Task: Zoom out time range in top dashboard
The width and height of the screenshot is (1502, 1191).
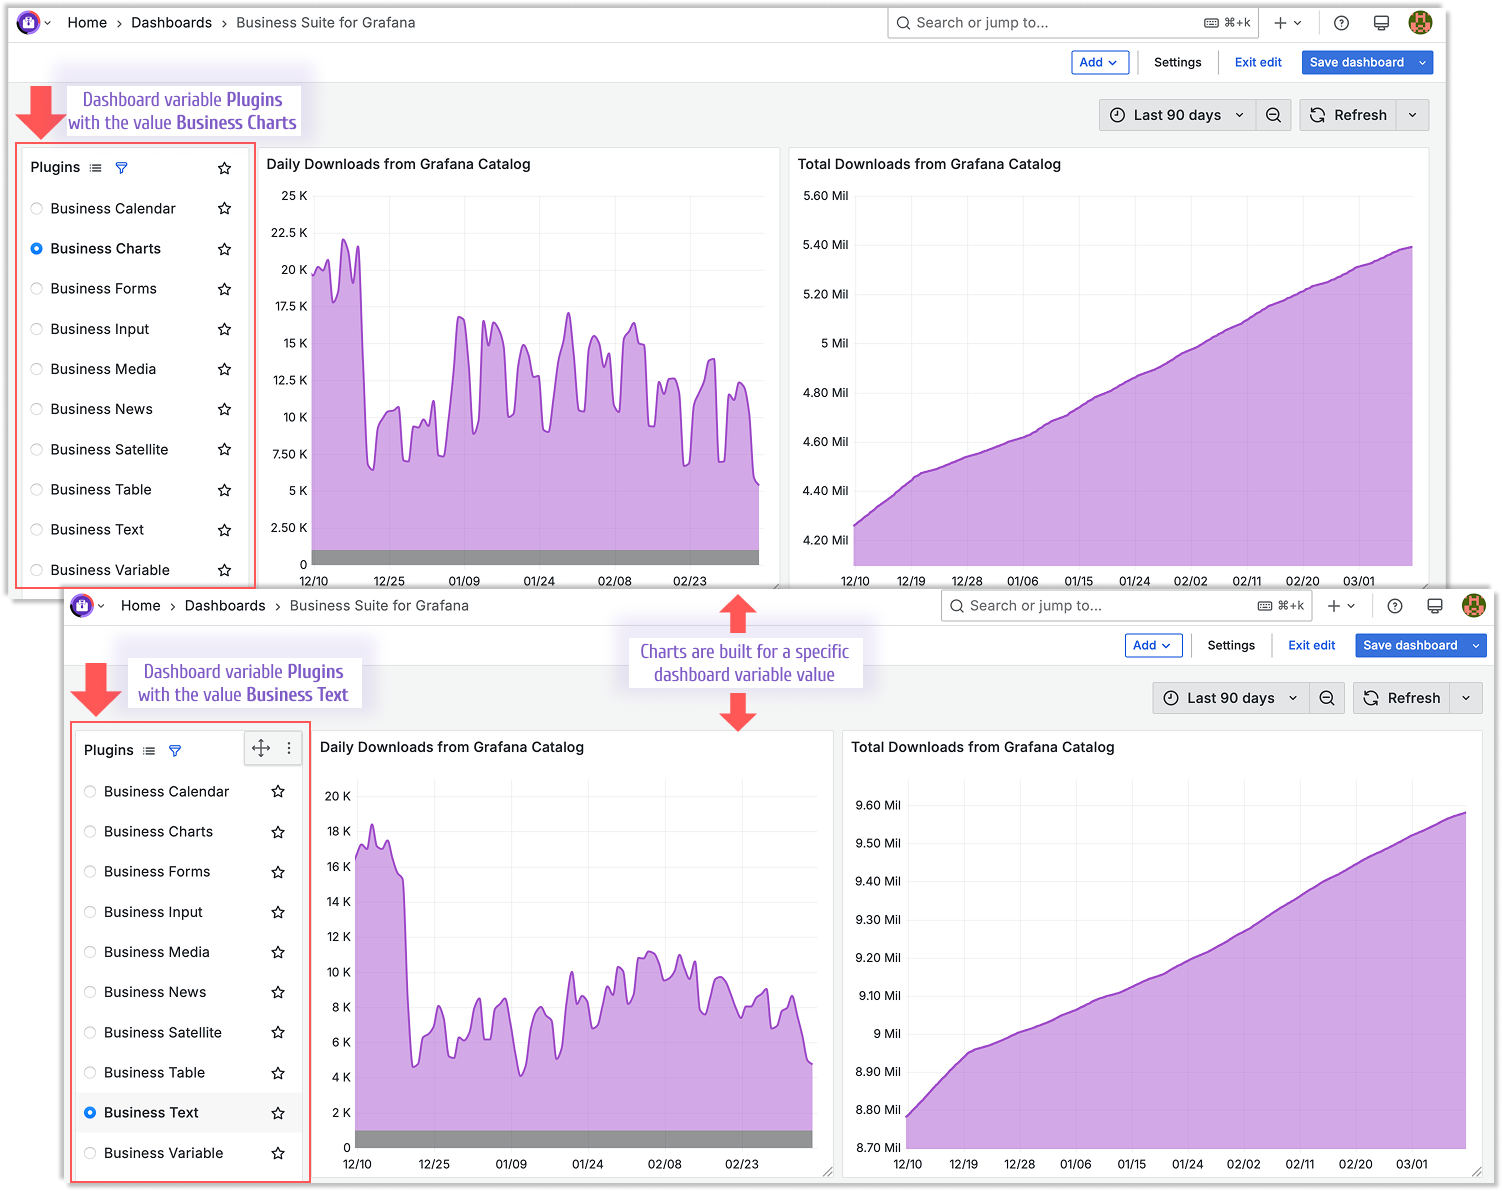Action: pyautogui.click(x=1273, y=115)
